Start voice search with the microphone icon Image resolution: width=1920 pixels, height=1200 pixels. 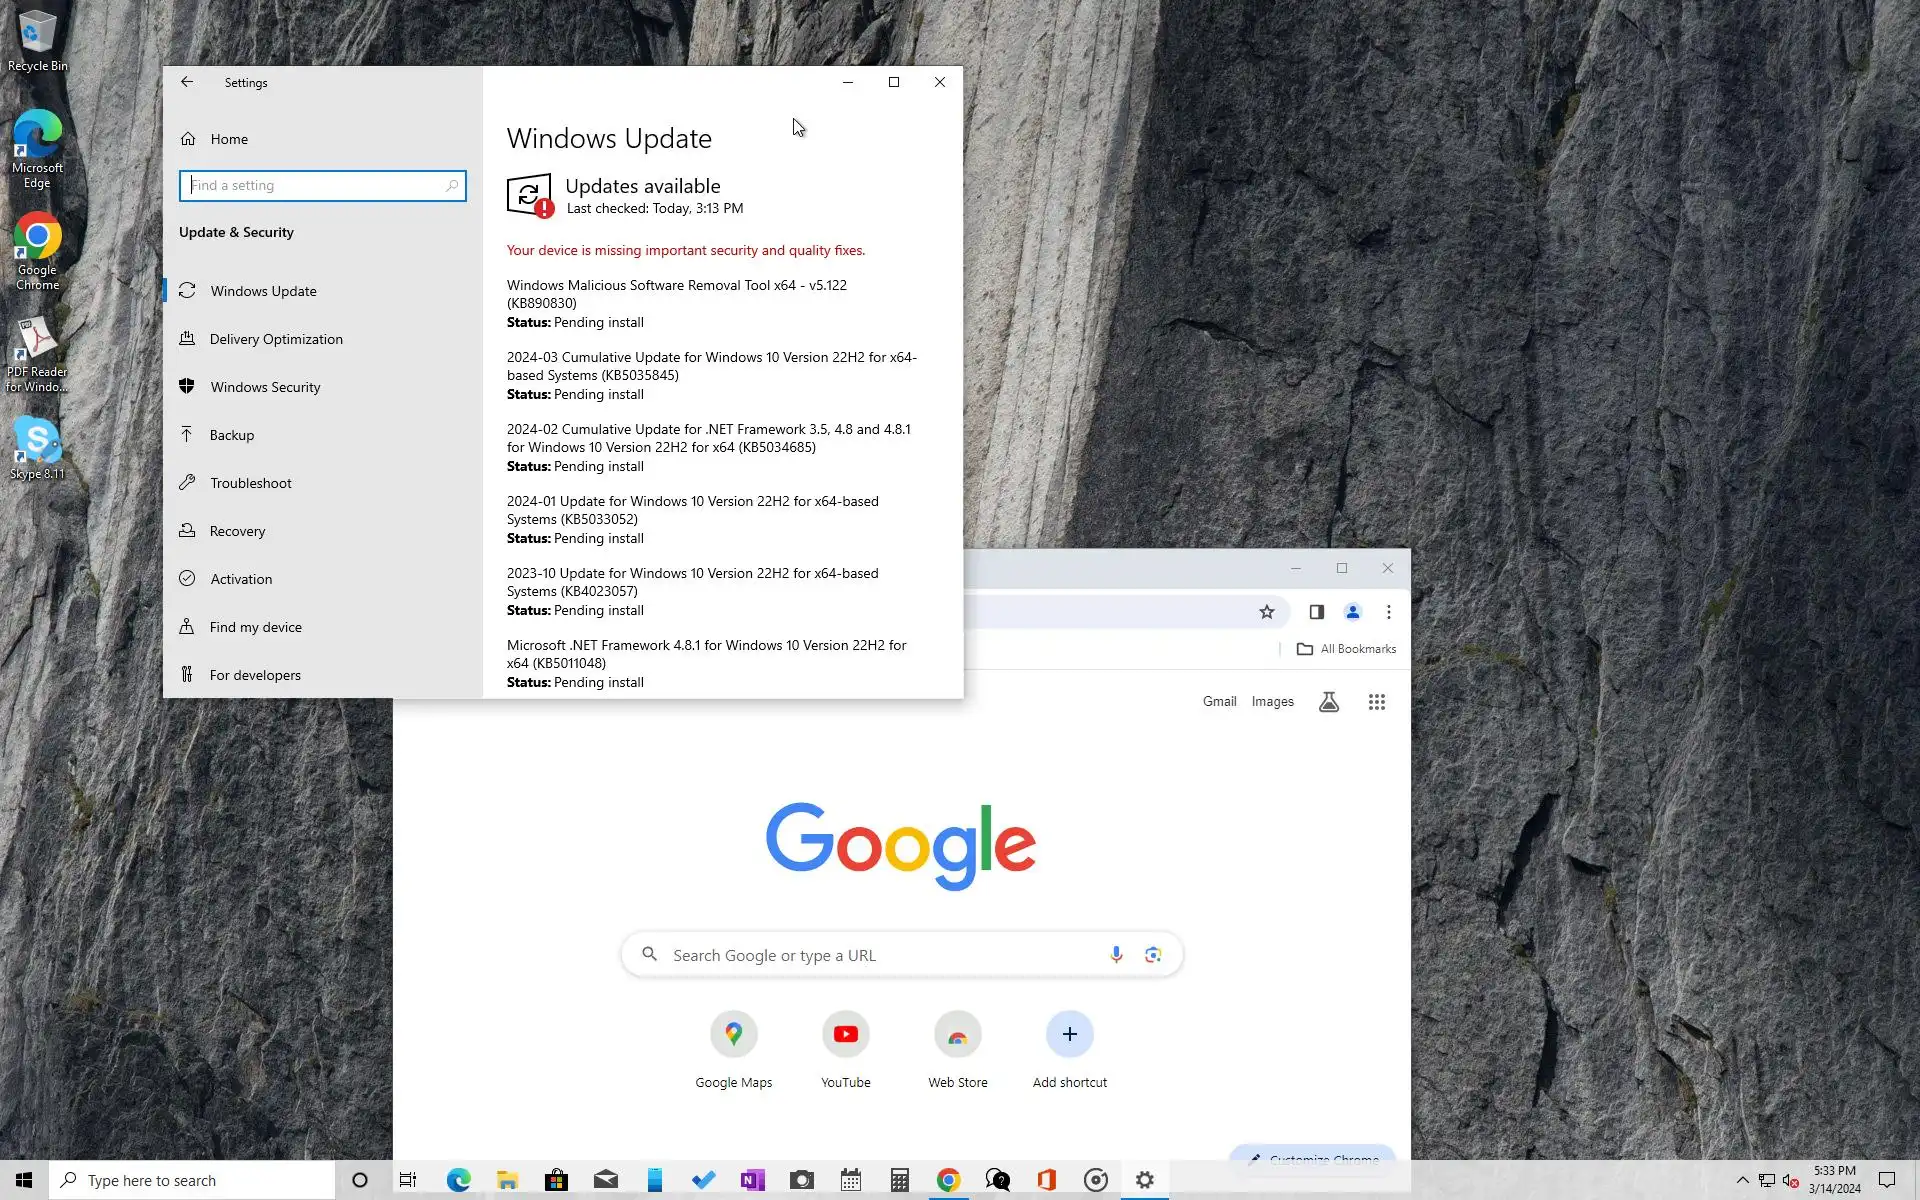(x=1116, y=955)
